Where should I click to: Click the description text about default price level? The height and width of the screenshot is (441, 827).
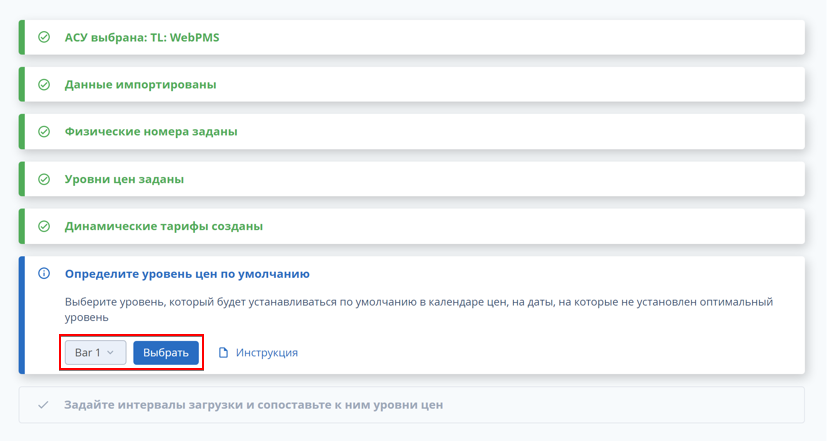pyautogui.click(x=419, y=310)
